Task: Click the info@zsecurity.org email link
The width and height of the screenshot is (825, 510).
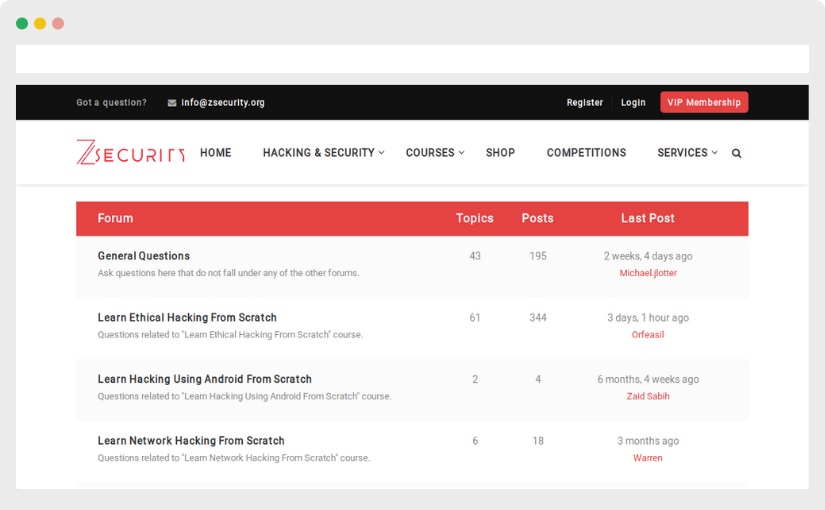Action: click(x=223, y=103)
